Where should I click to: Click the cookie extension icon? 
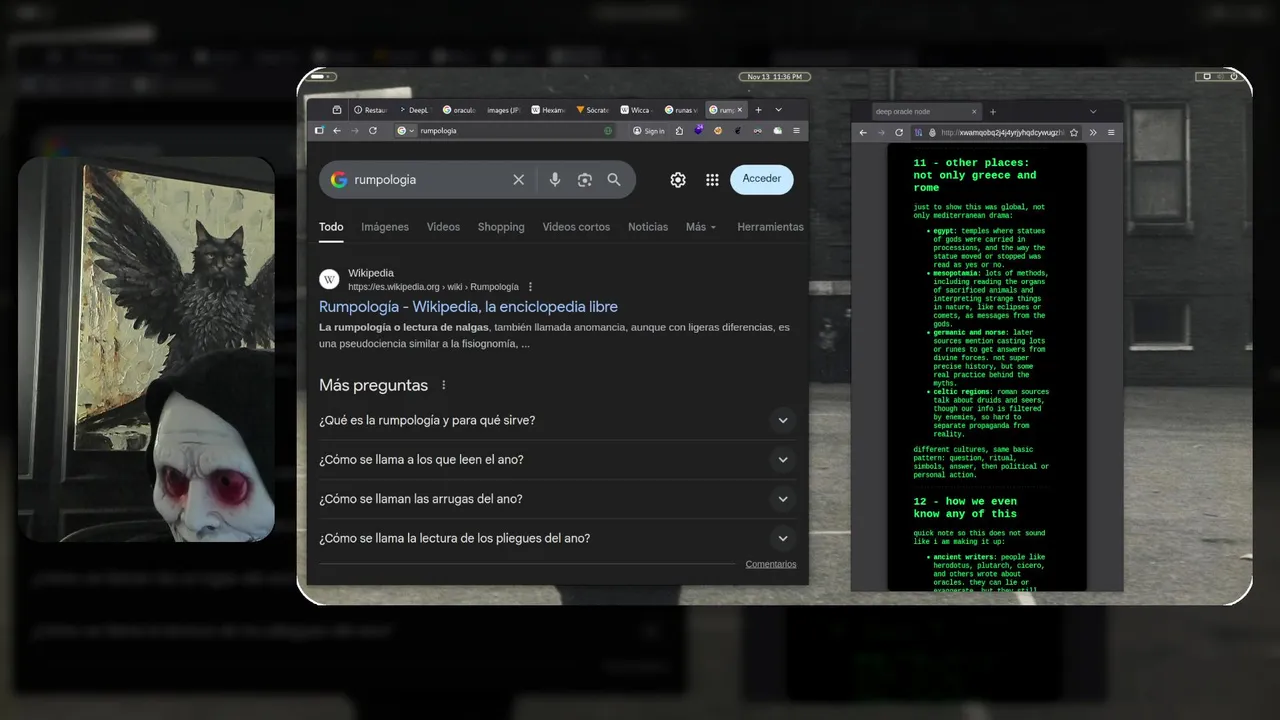pyautogui.click(x=718, y=131)
